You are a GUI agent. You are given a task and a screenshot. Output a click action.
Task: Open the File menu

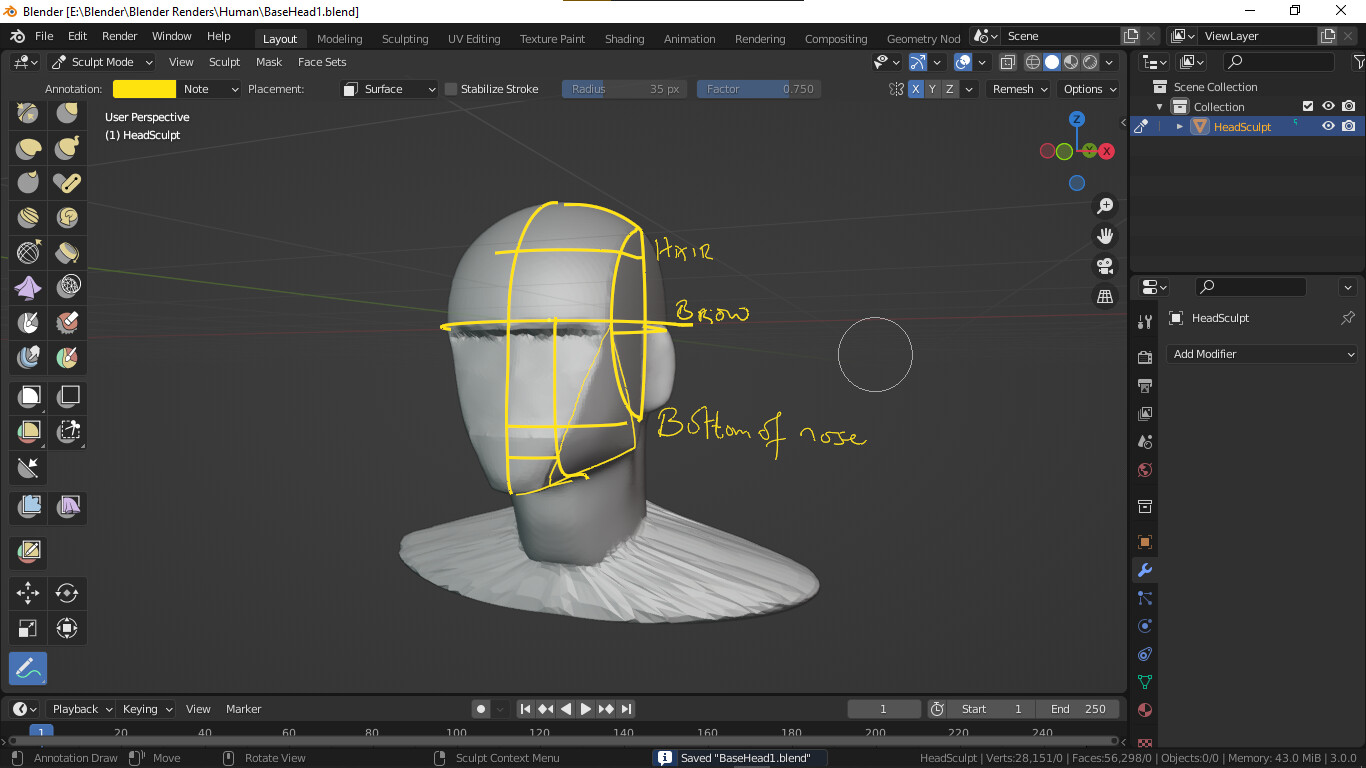coord(44,36)
